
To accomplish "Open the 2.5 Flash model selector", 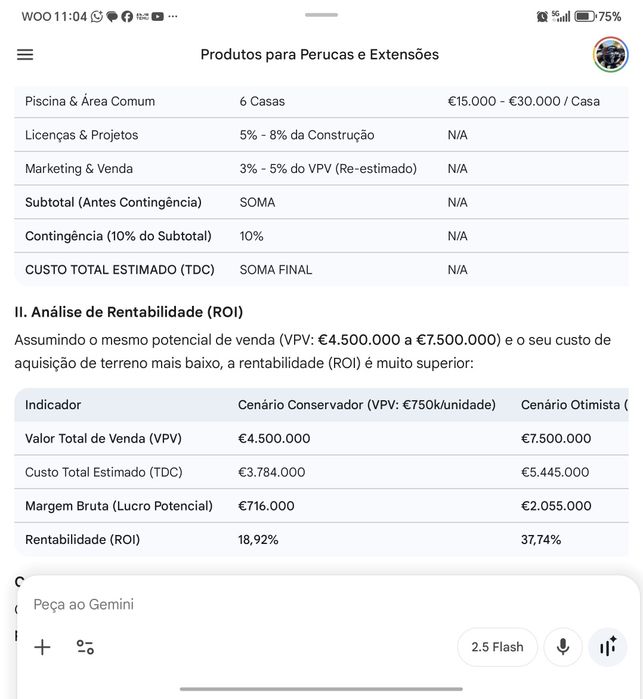I will pyautogui.click(x=497, y=647).
